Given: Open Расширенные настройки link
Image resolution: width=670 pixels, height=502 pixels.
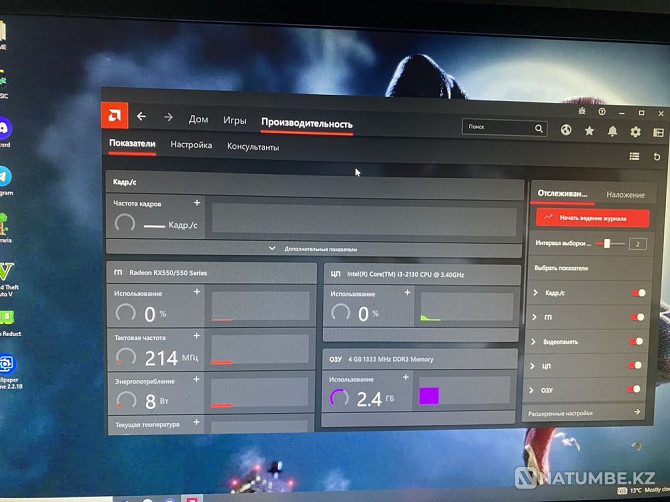Looking at the screenshot, I should coord(583,413).
